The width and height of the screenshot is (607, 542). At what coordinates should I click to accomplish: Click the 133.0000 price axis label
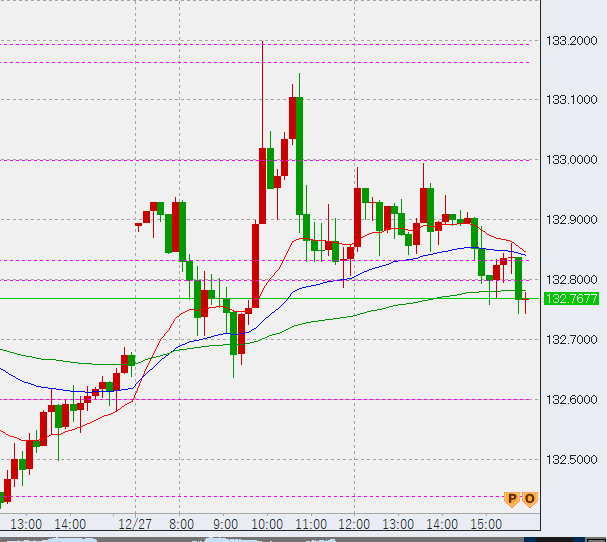click(571, 160)
